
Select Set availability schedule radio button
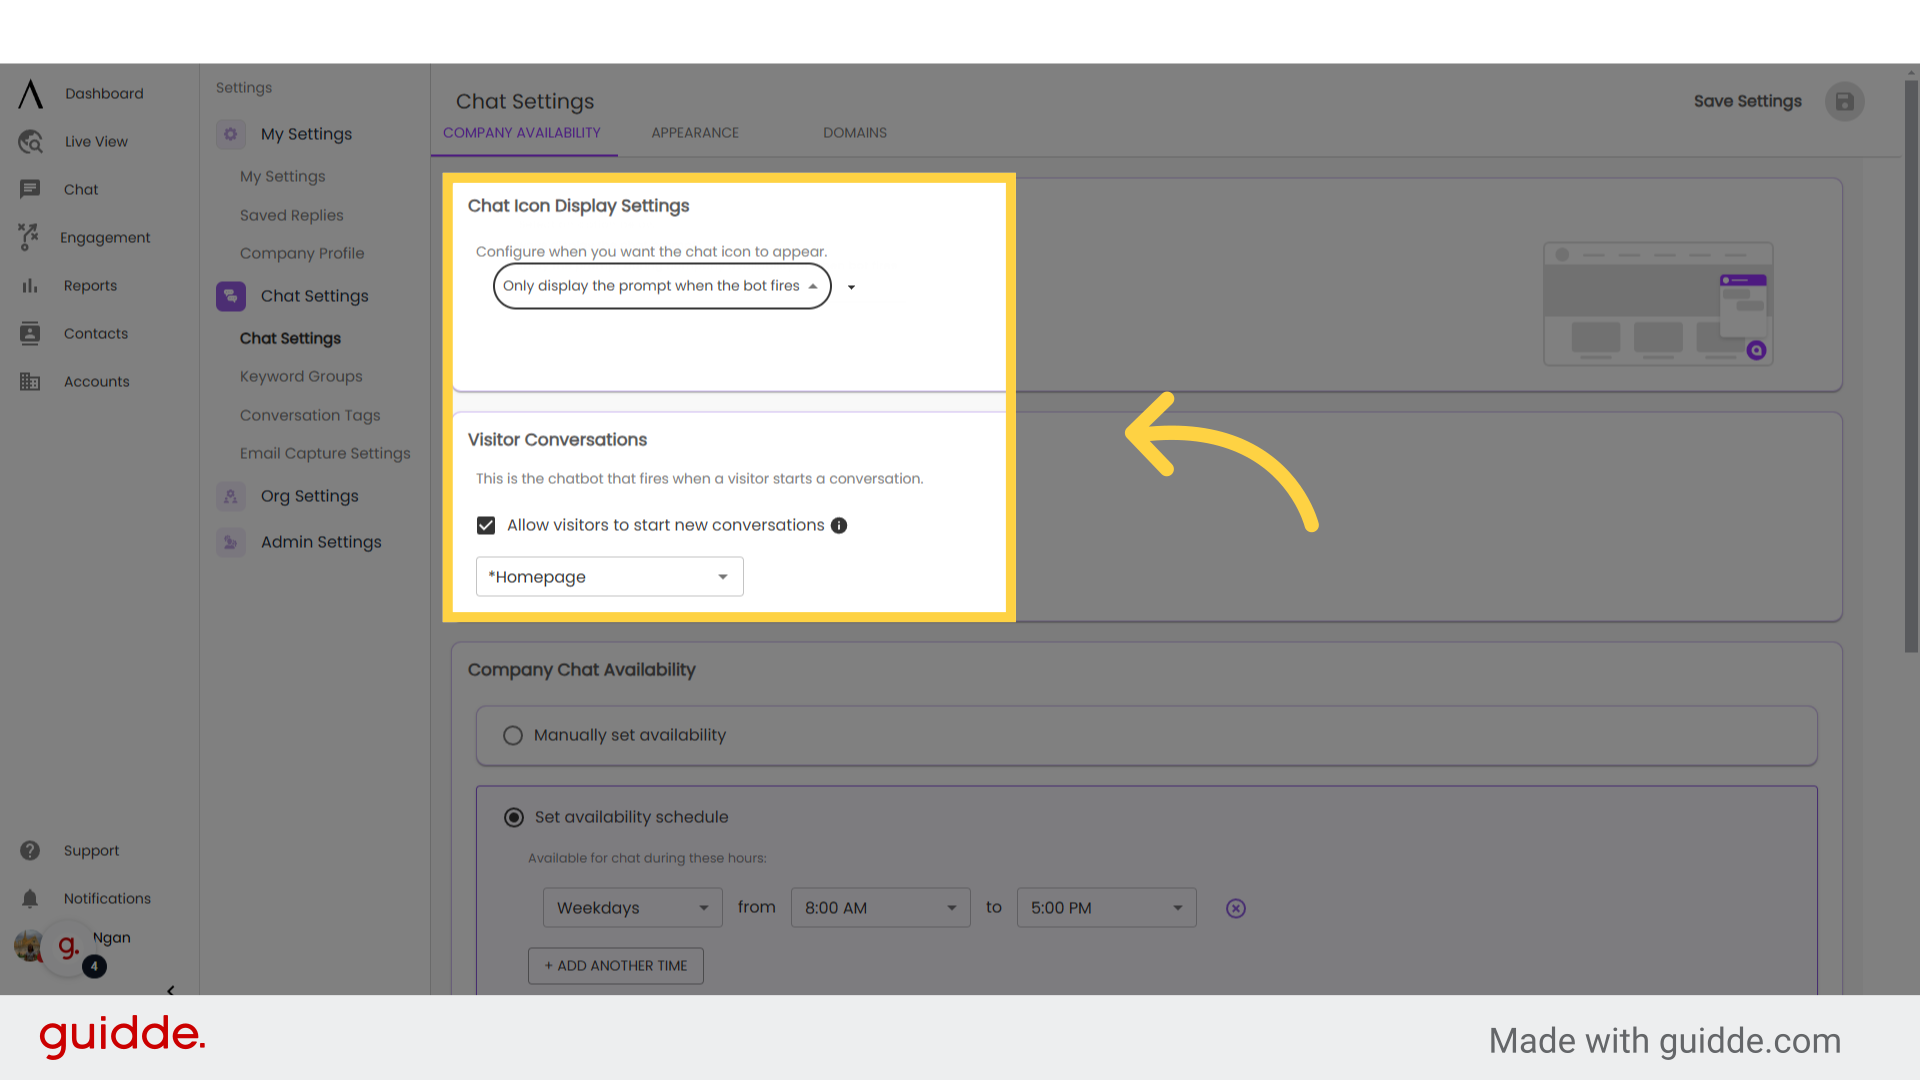pyautogui.click(x=514, y=818)
